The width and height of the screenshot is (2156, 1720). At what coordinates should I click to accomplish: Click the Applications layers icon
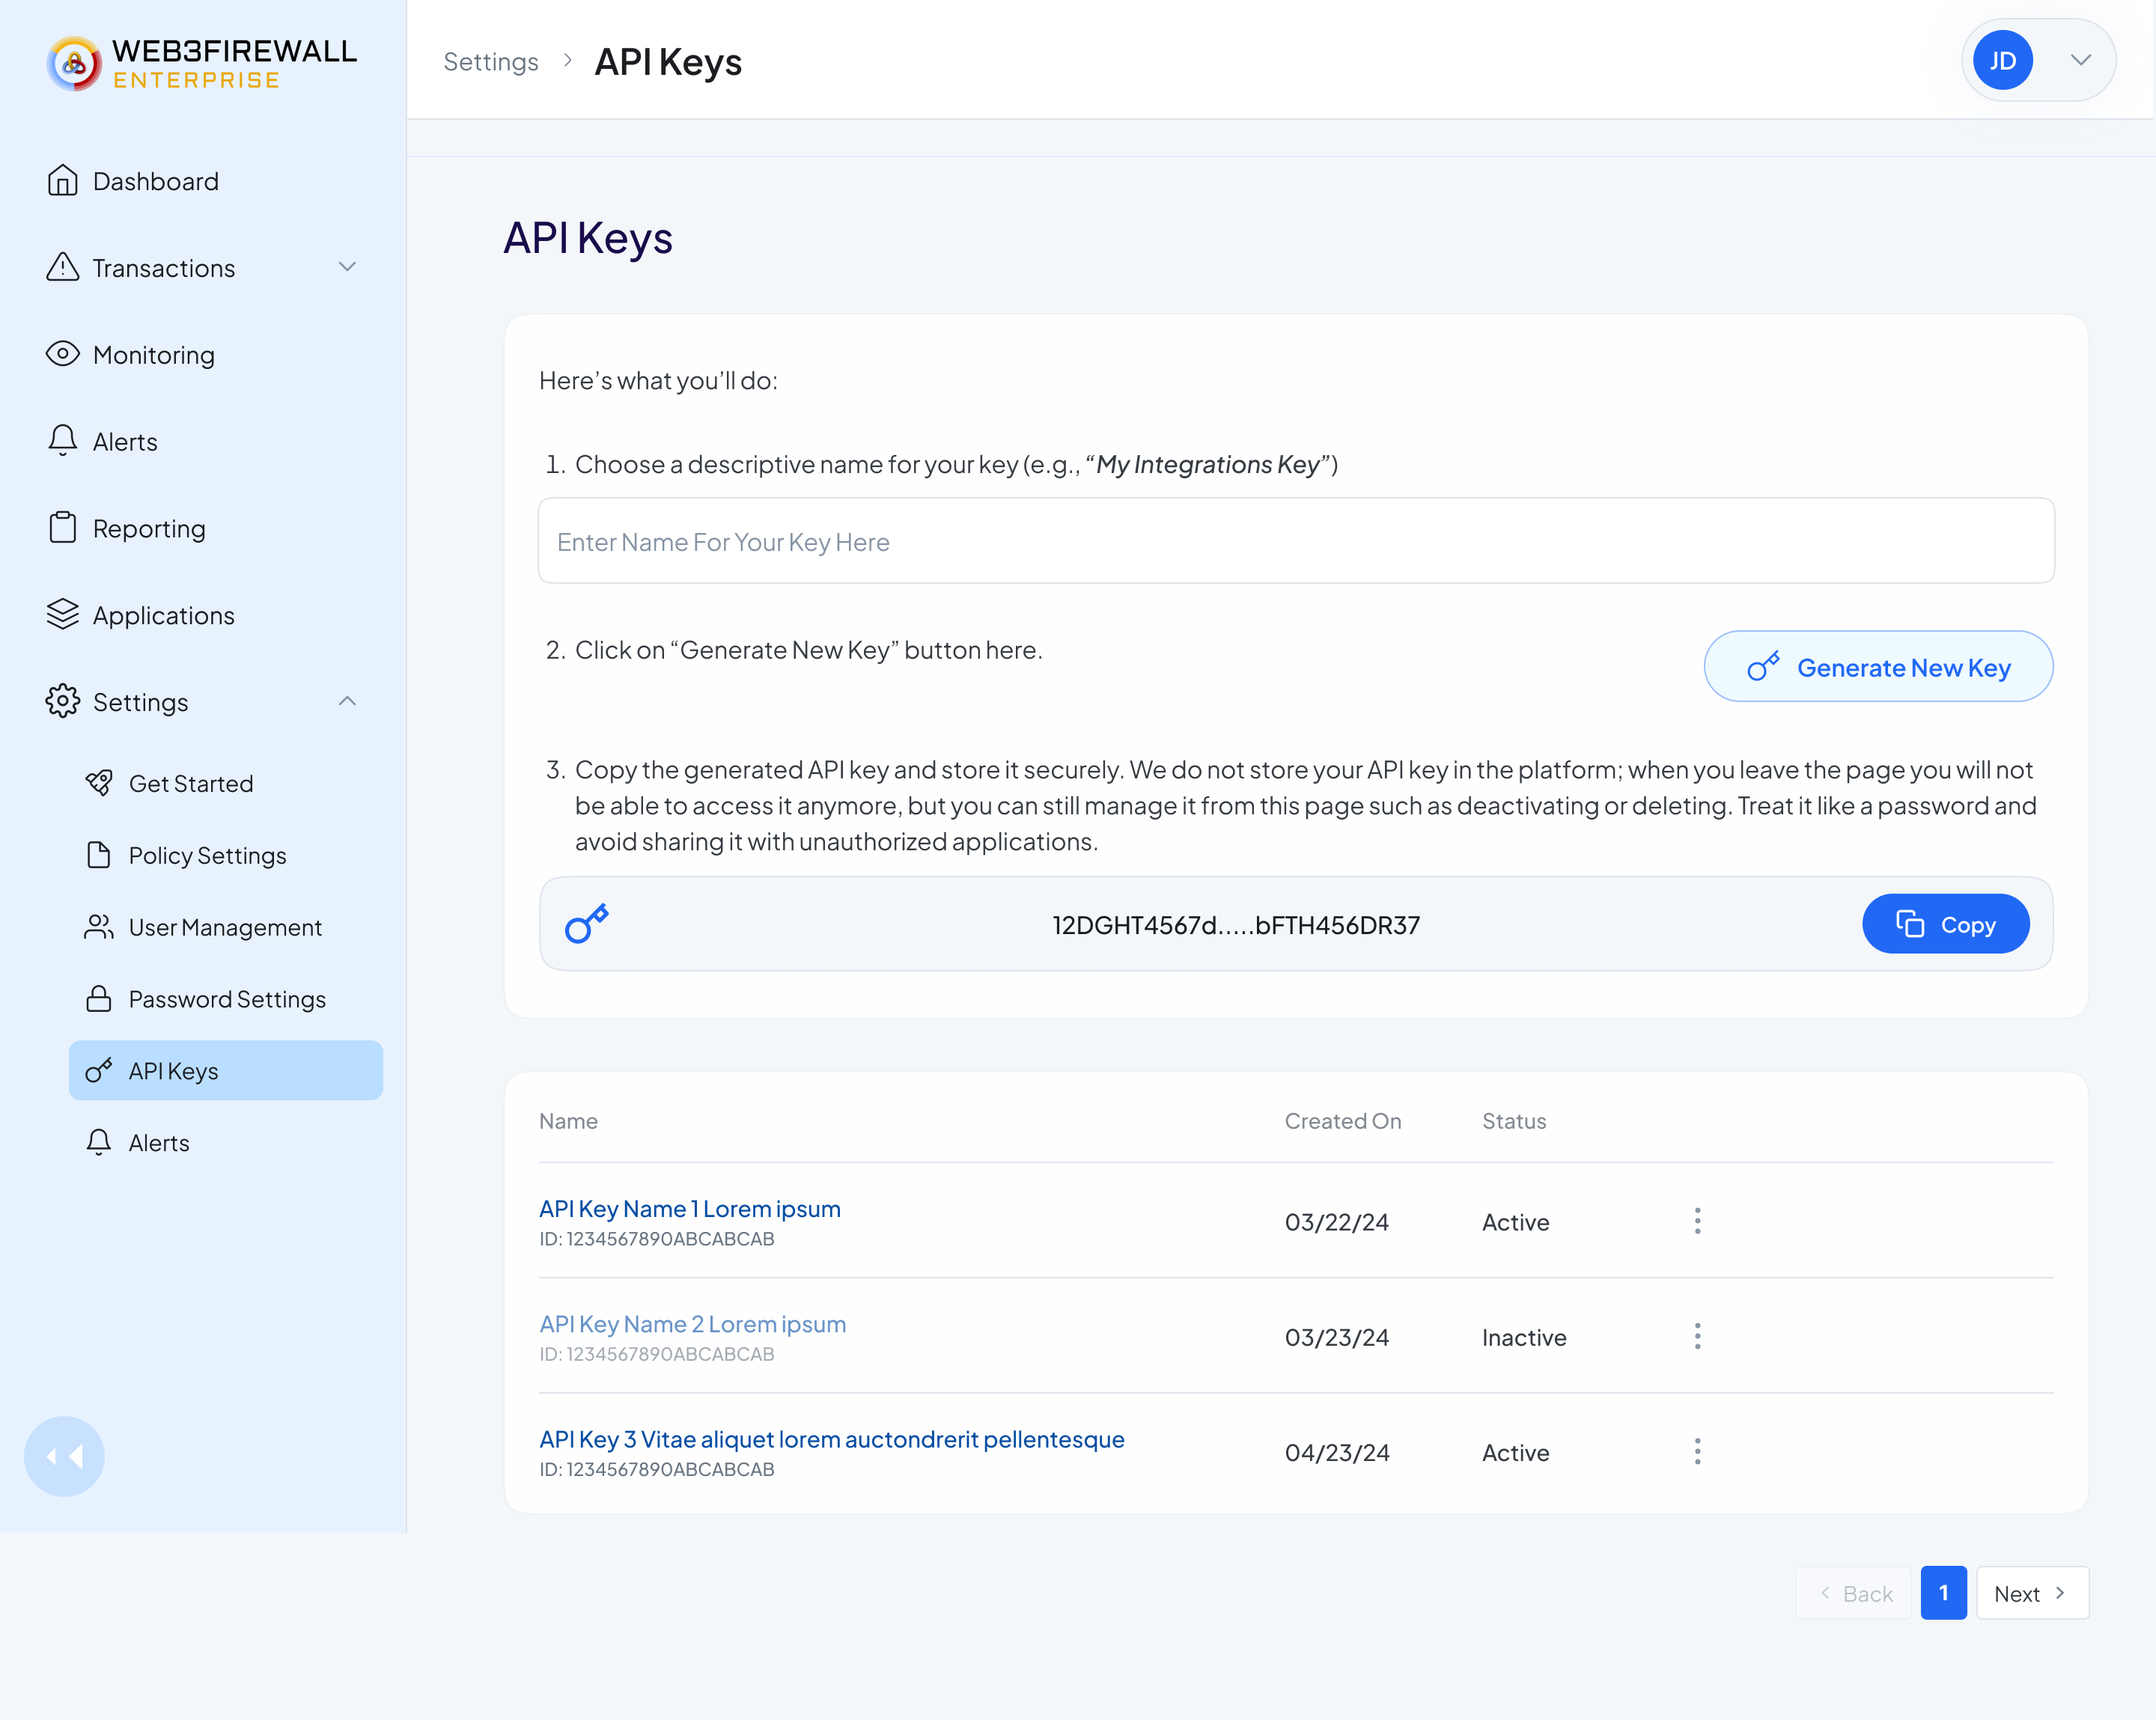point(62,614)
